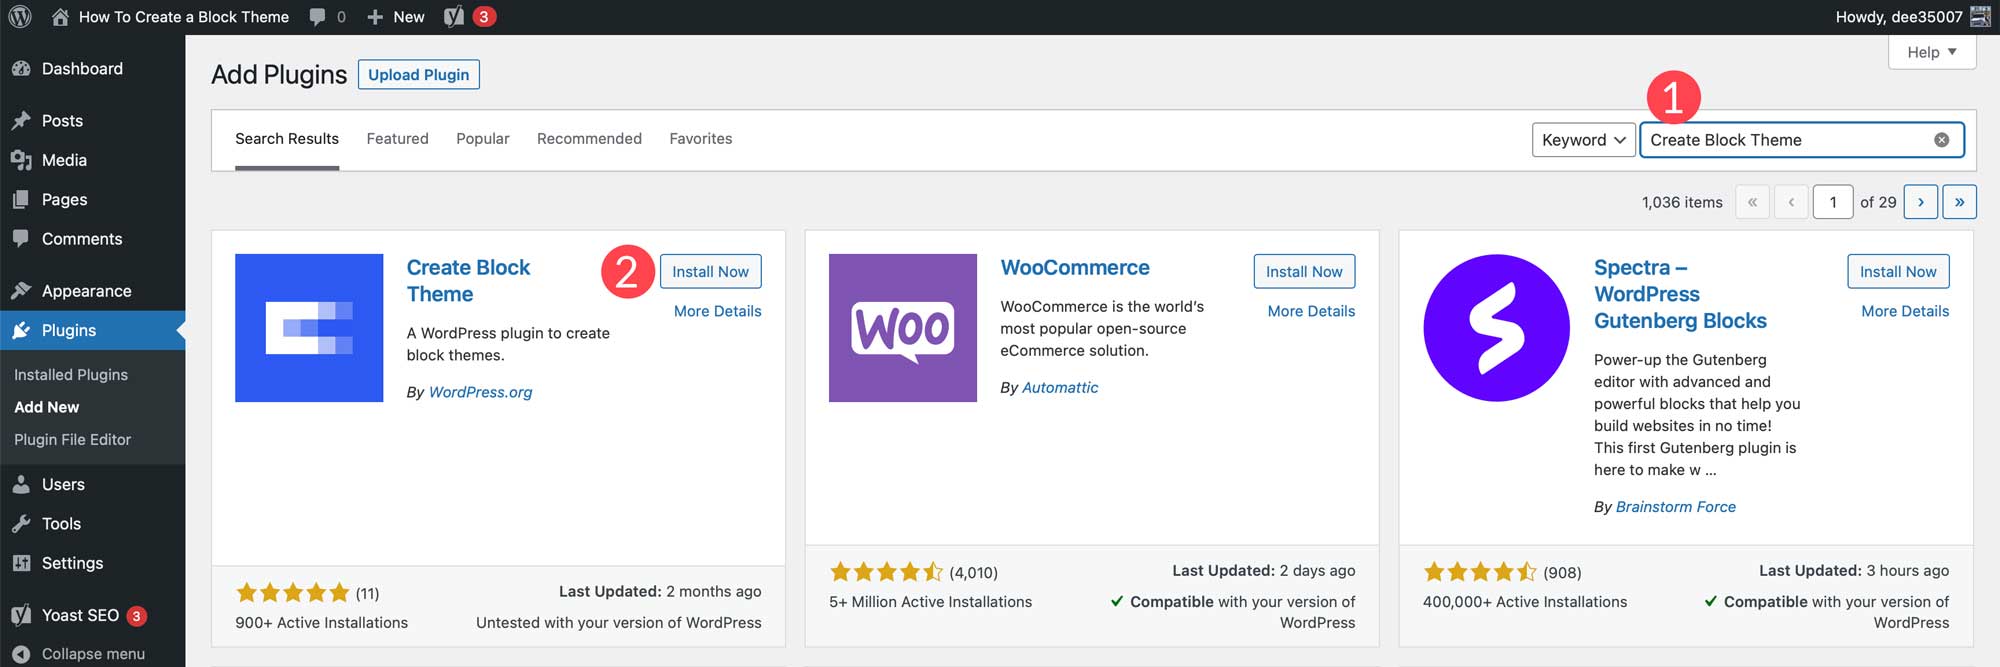
Task: Expand the Help panel dropdown
Action: pos(1931,52)
